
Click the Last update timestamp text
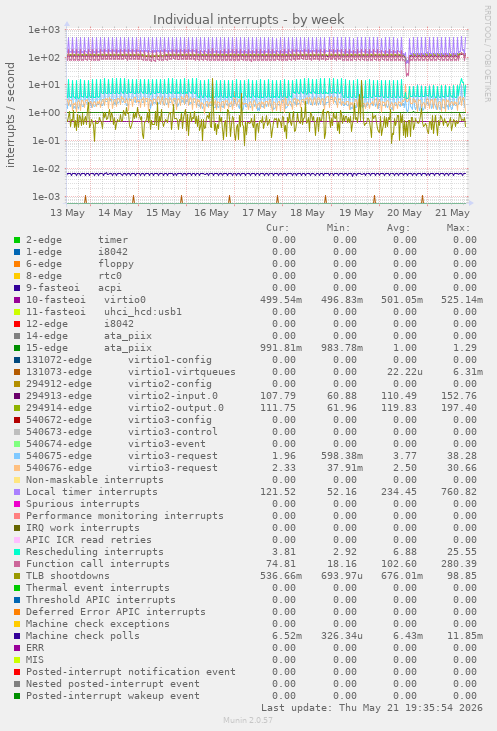pyautogui.click(x=372, y=708)
